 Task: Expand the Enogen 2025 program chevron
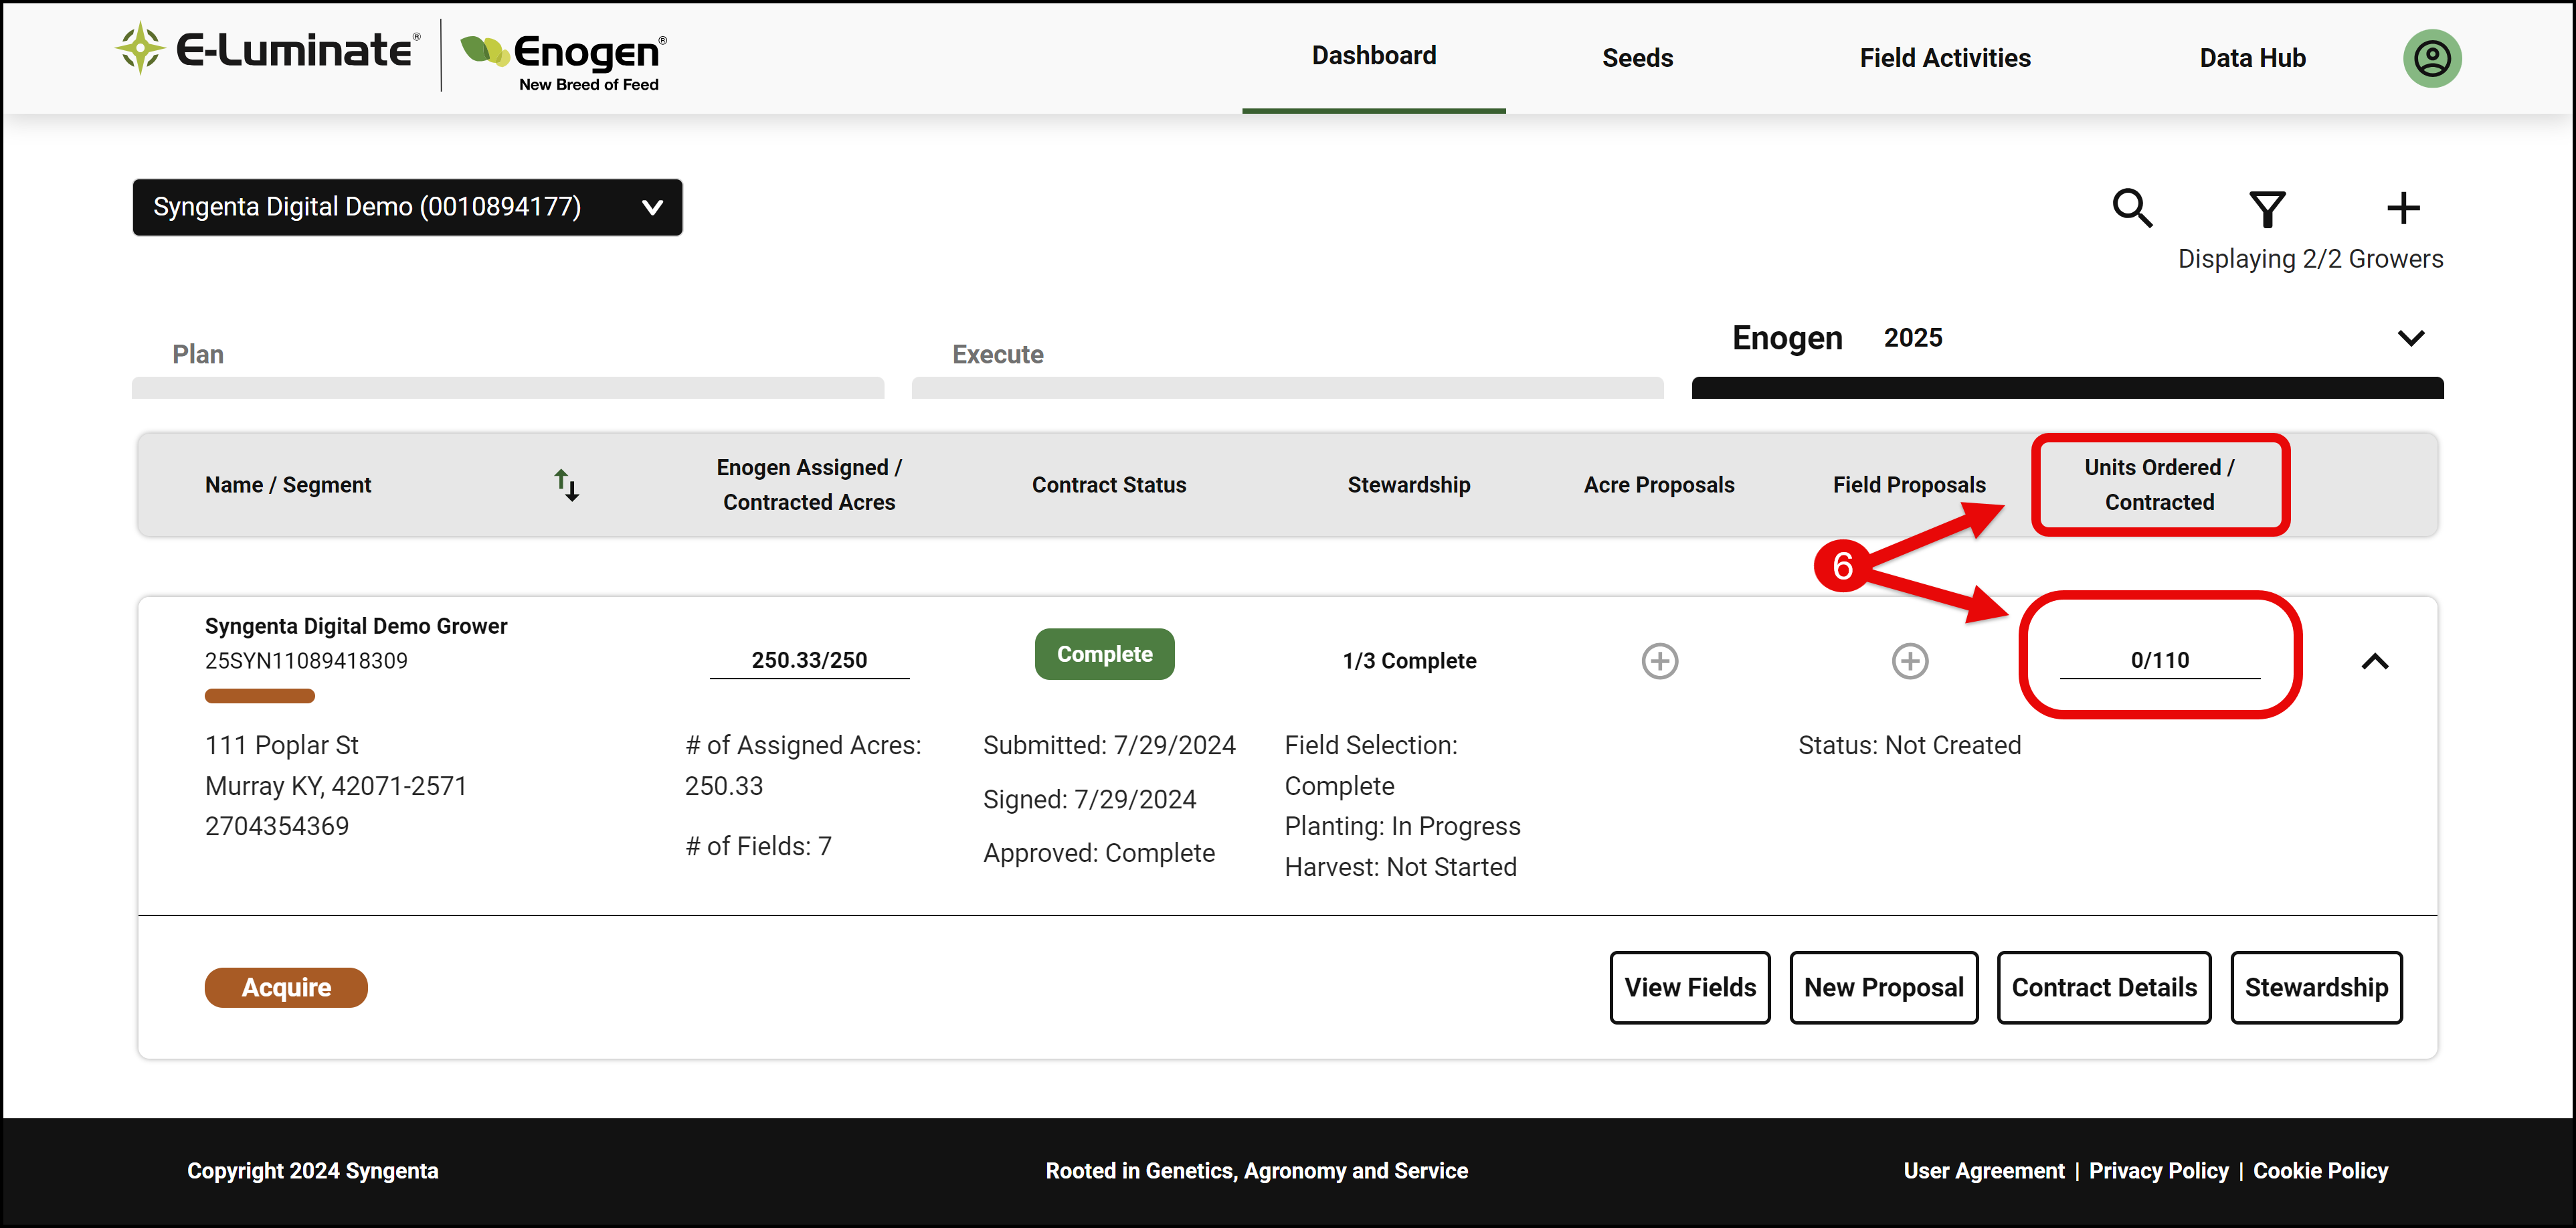2410,338
